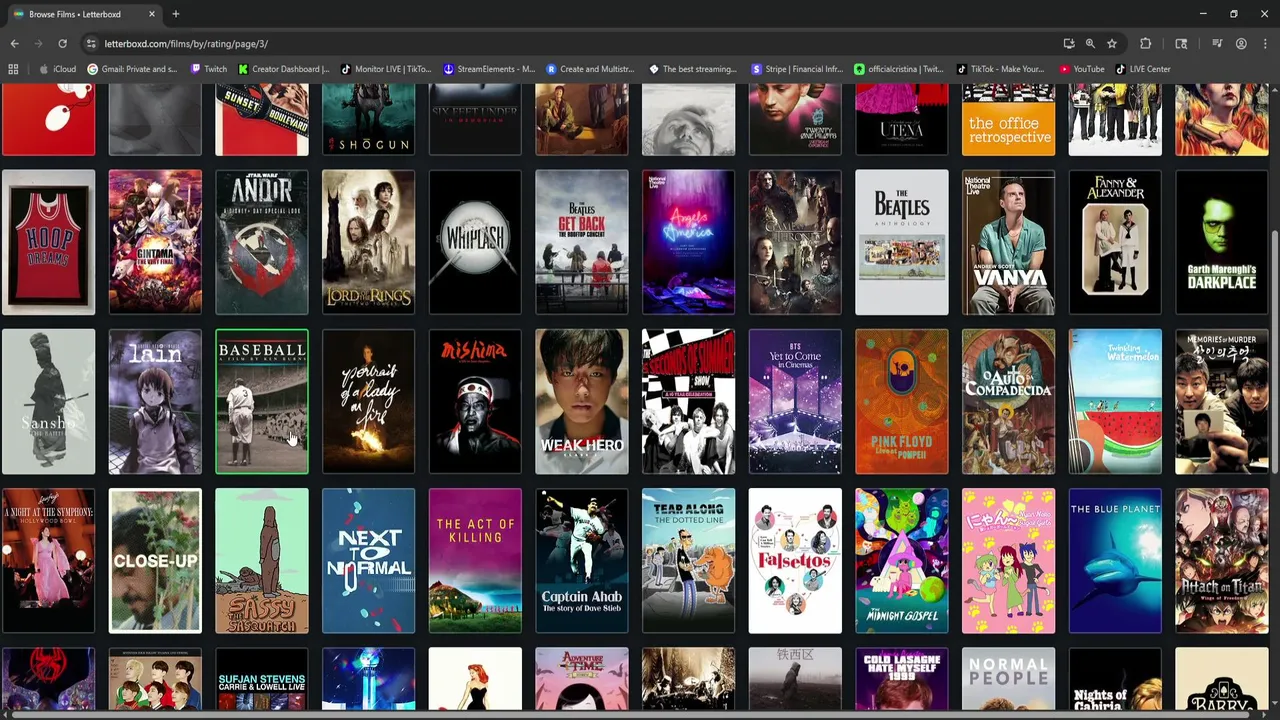Open The Beatles Anthology poster
The height and width of the screenshot is (720, 1280).
(902, 242)
